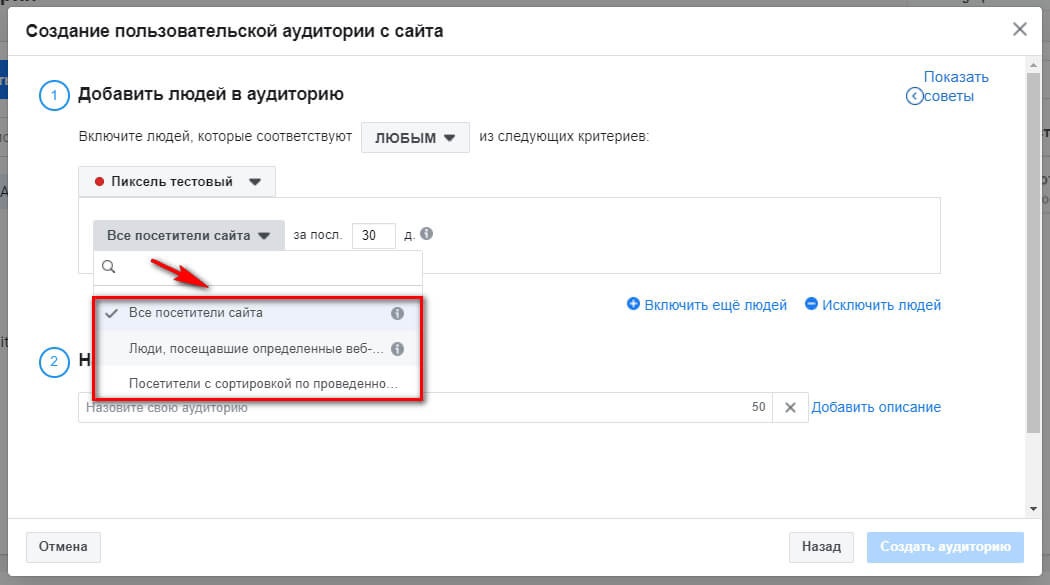Open the Добавить описание link
The image size is (1050, 585).
pyautogui.click(x=875, y=407)
